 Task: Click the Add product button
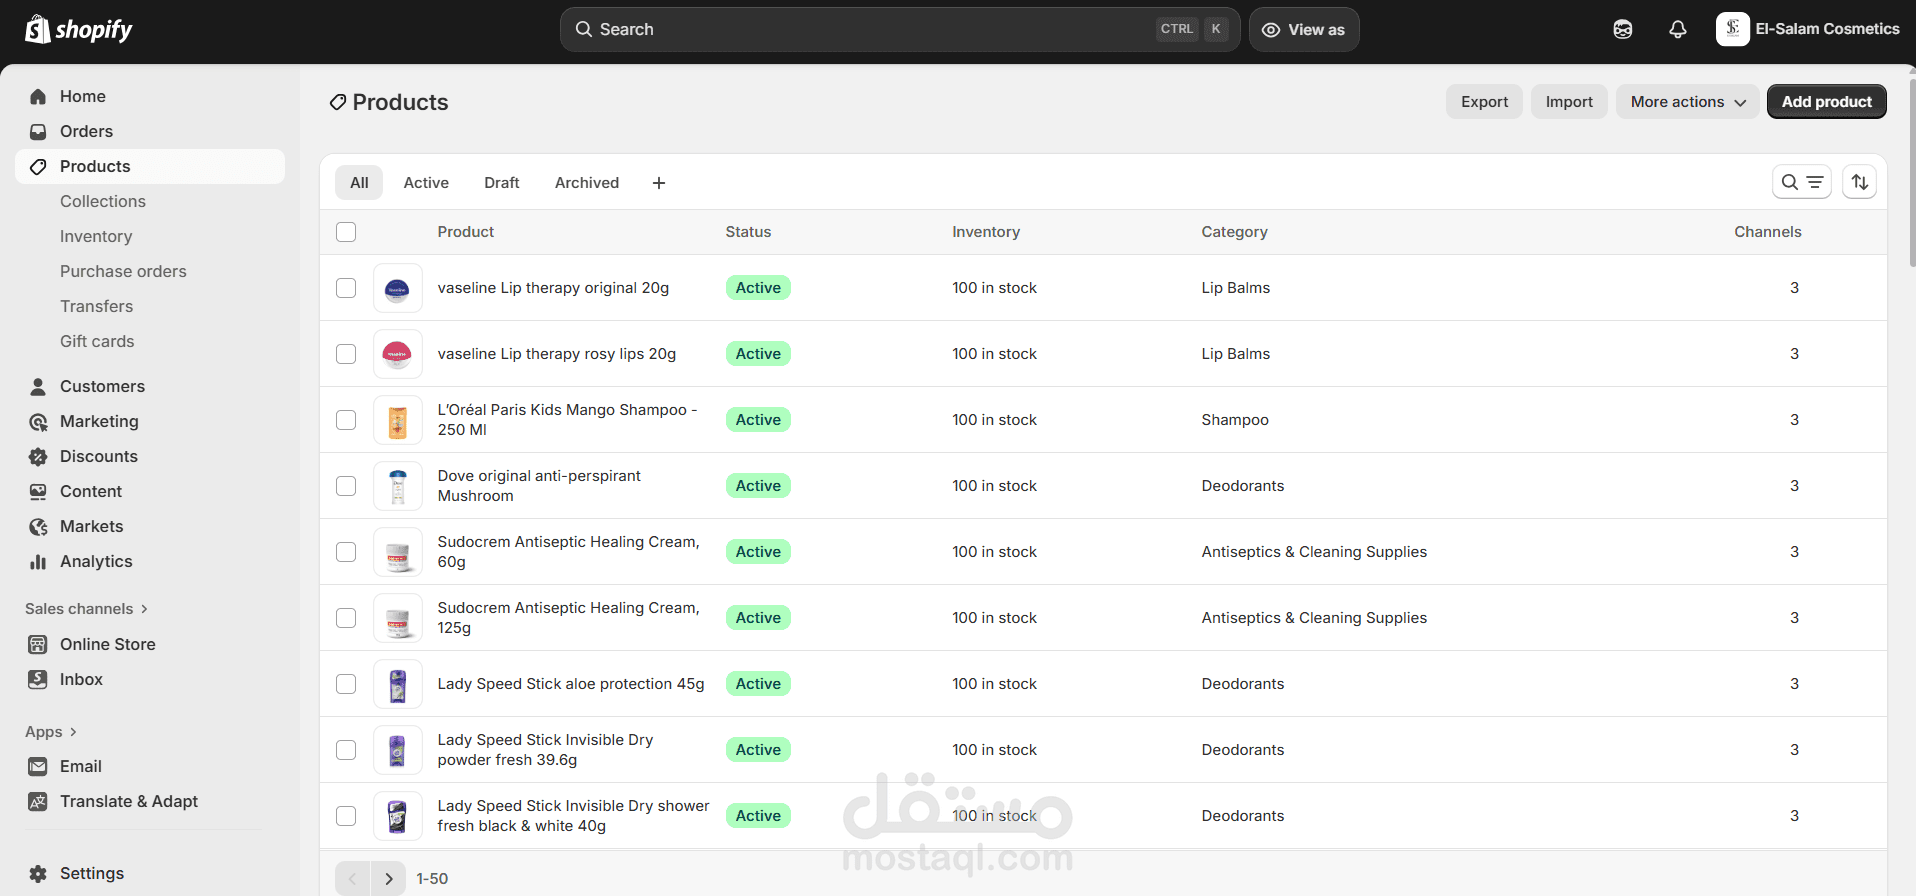(1827, 102)
